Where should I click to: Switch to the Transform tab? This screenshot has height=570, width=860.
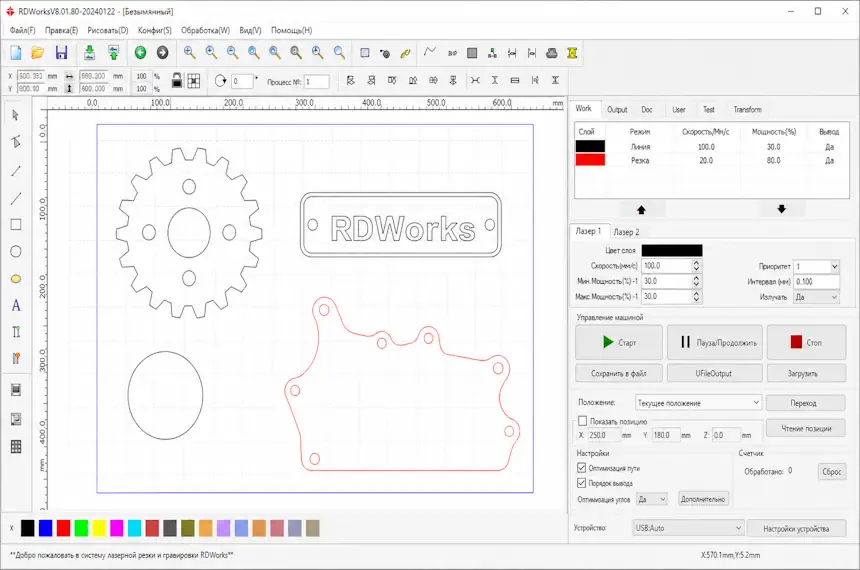click(747, 109)
